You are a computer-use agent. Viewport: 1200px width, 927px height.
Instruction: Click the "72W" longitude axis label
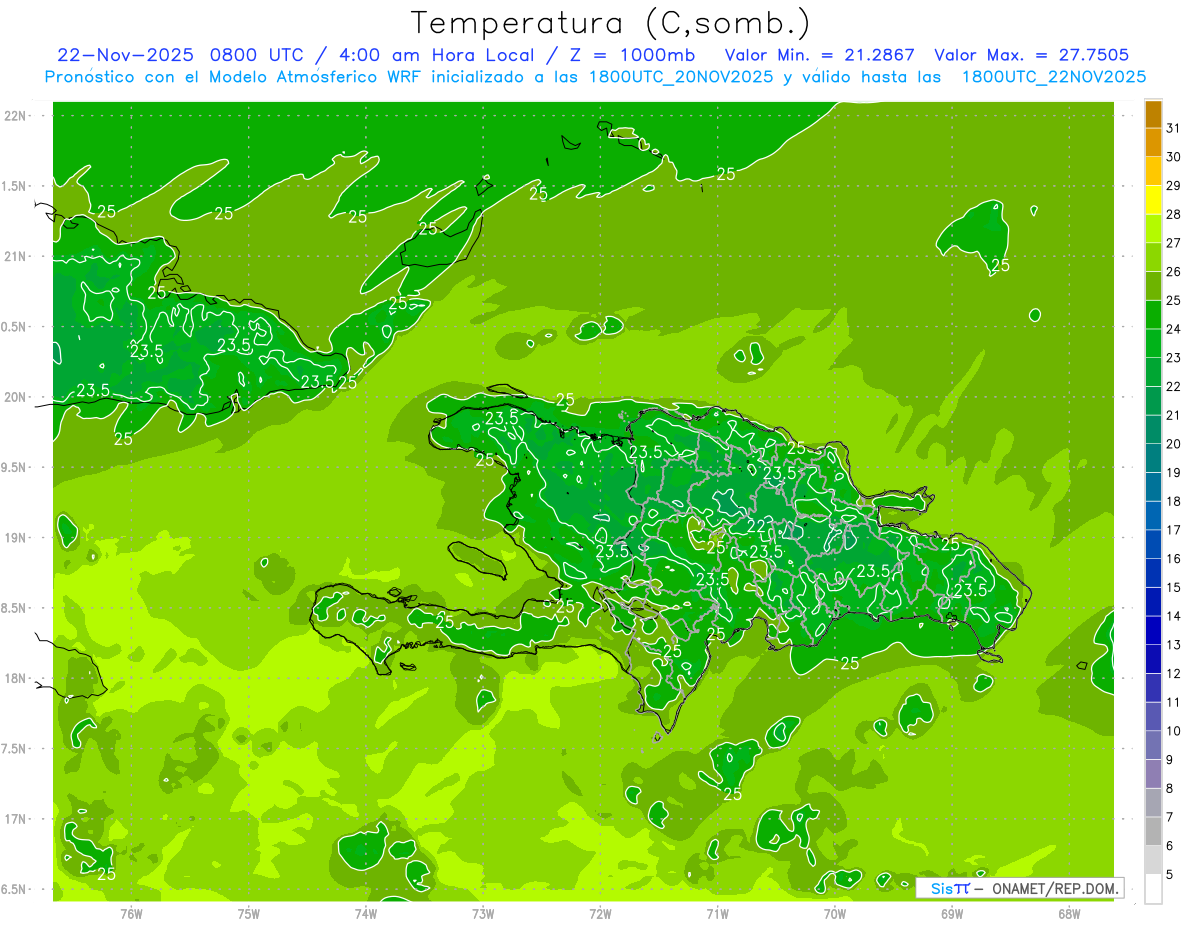pyautogui.click(x=600, y=914)
